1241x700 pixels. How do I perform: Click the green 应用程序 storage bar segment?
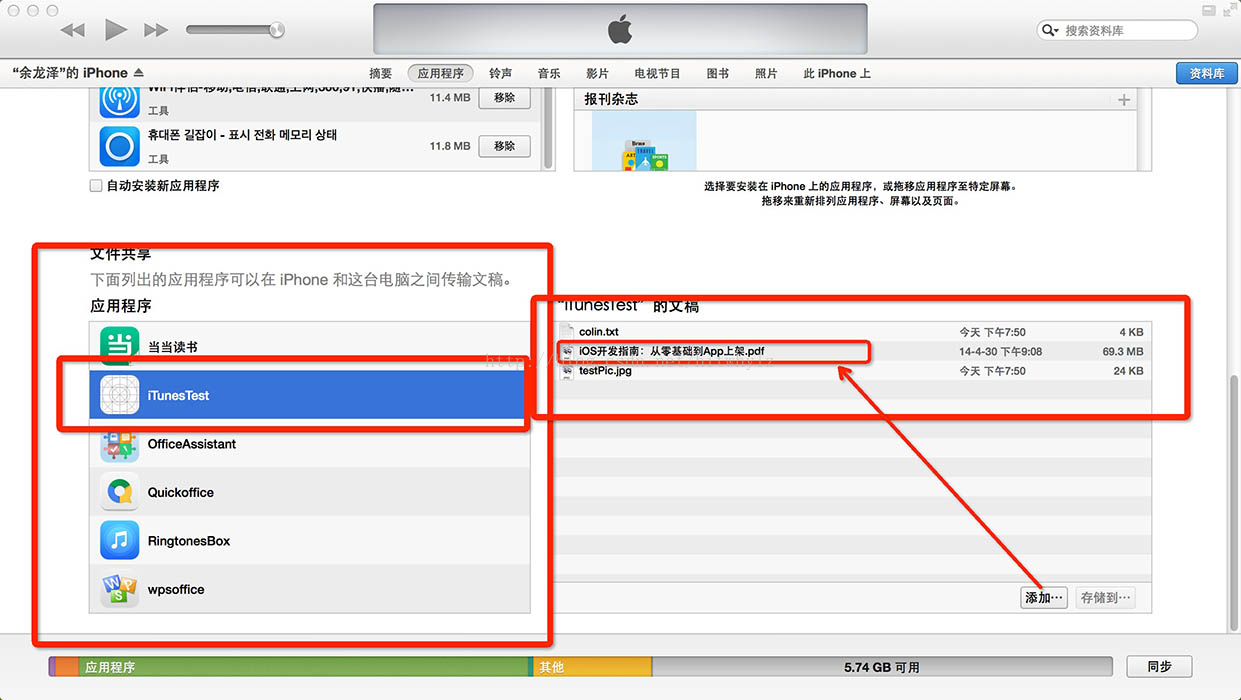pyautogui.click(x=303, y=667)
